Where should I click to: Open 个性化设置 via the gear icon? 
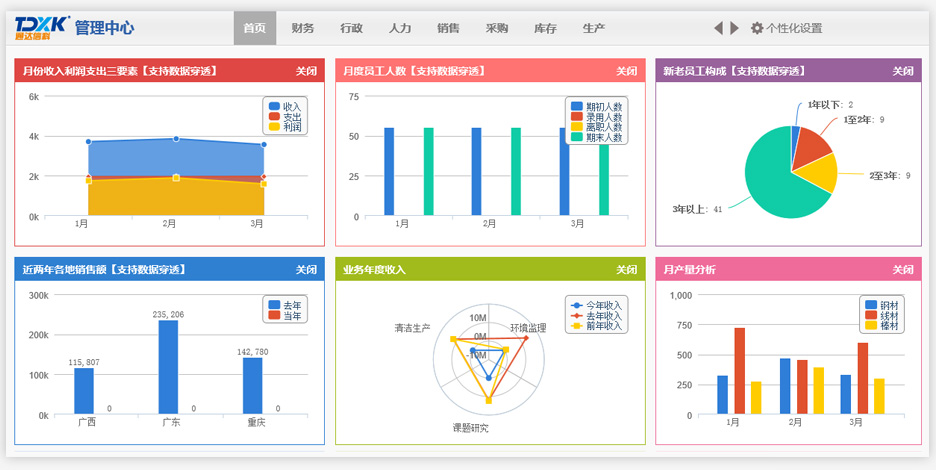[x=757, y=28]
